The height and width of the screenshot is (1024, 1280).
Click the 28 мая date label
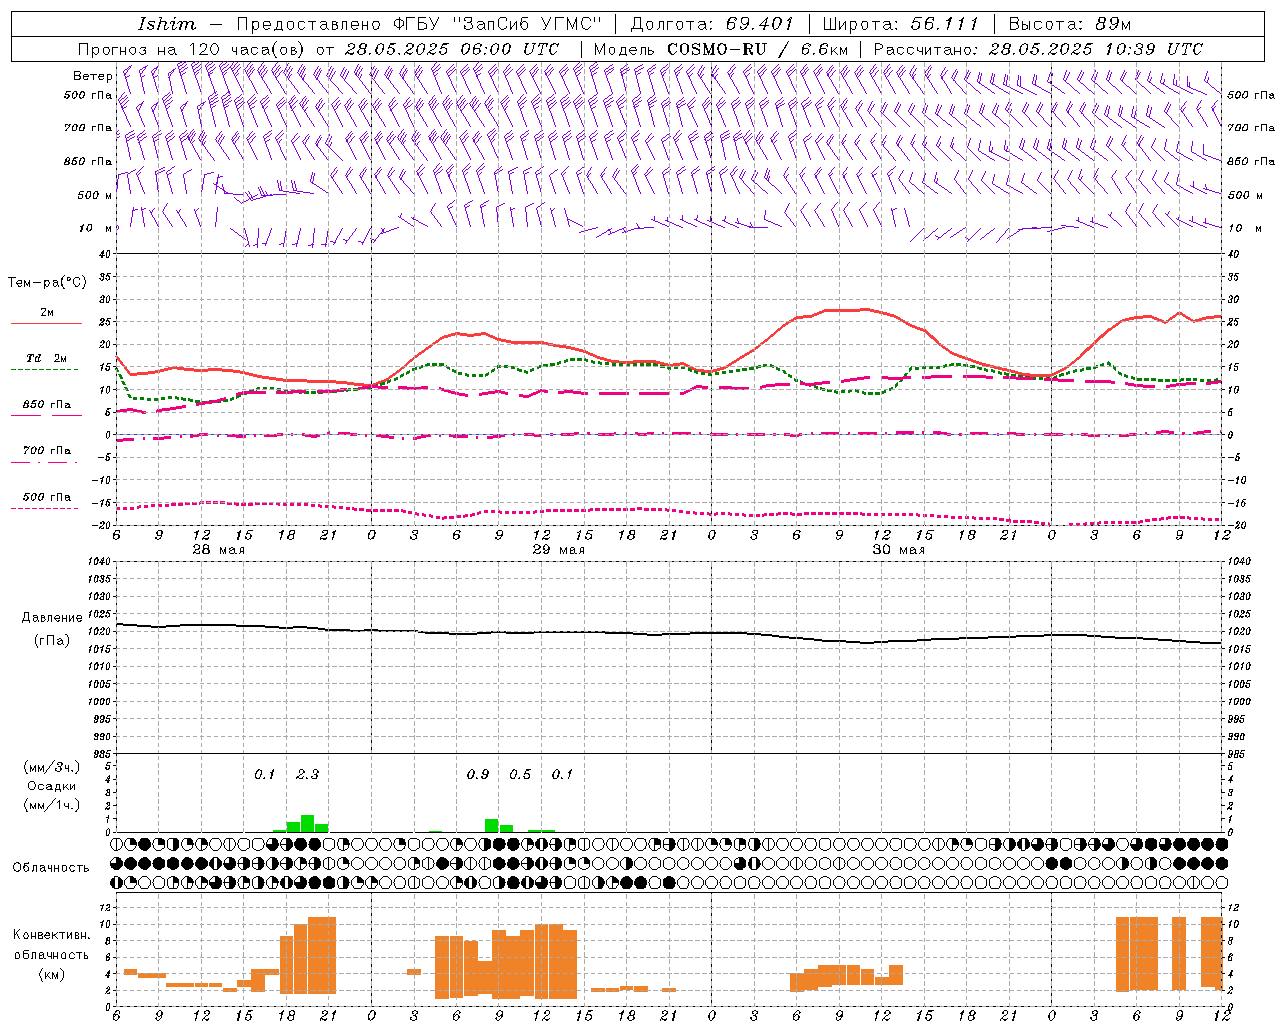click(x=218, y=550)
